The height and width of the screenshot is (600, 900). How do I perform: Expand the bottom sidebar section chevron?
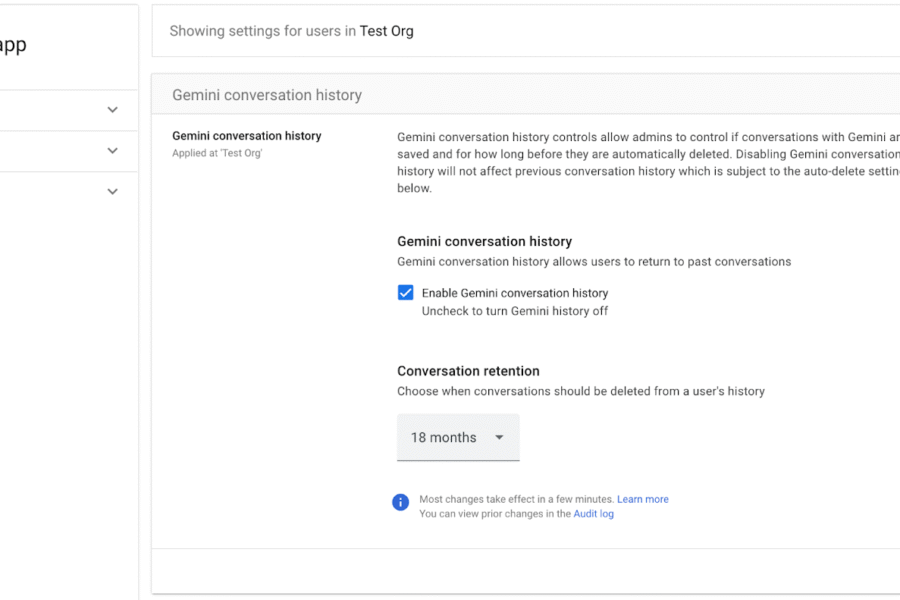[x=112, y=190]
